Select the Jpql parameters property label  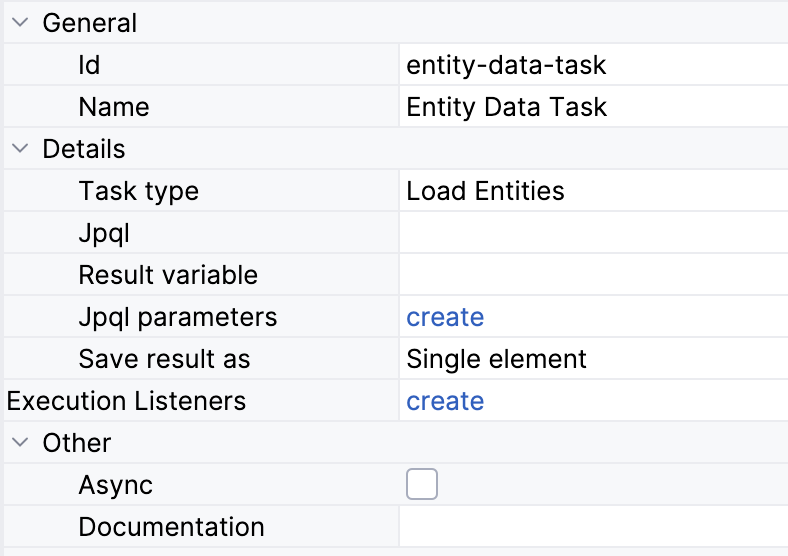point(177,317)
